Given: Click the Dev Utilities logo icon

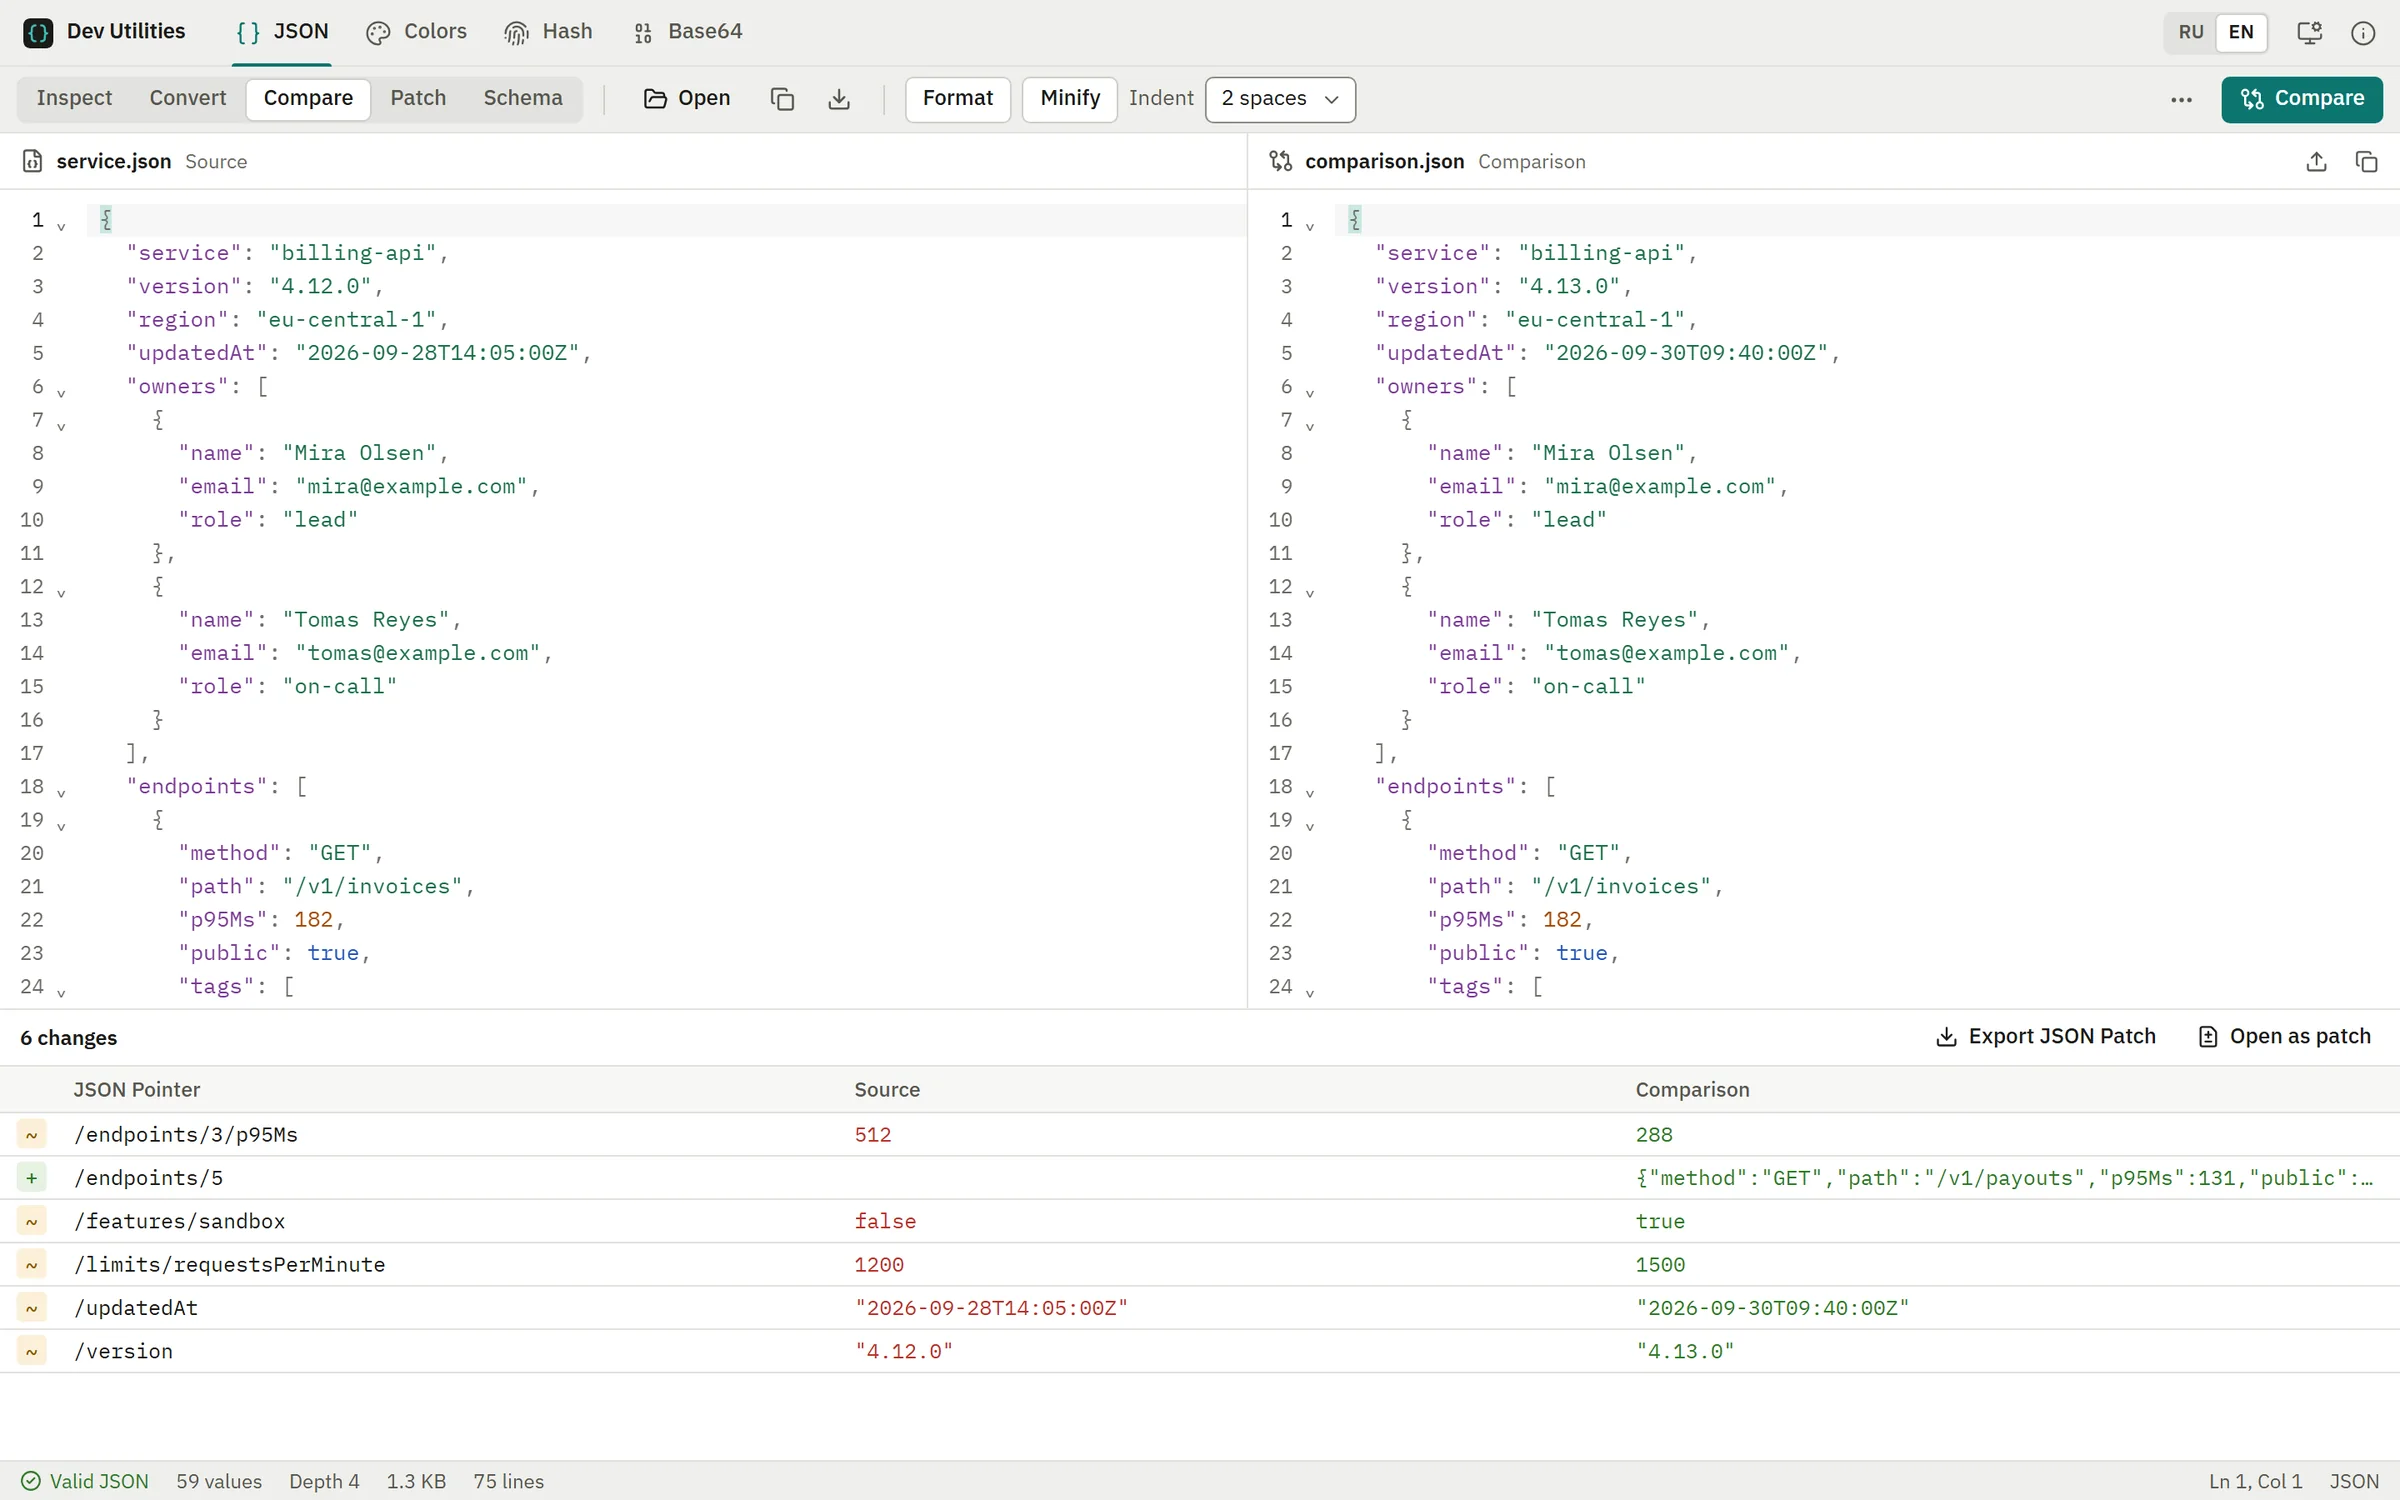Looking at the screenshot, I should point(38,32).
